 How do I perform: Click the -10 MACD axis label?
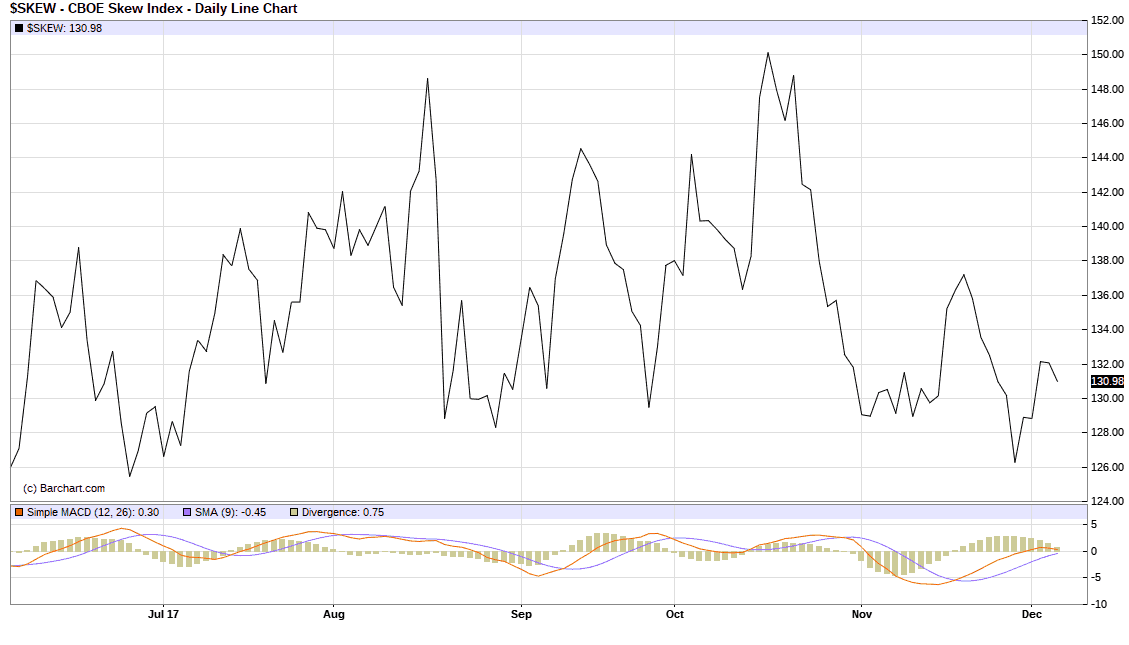1100,604
